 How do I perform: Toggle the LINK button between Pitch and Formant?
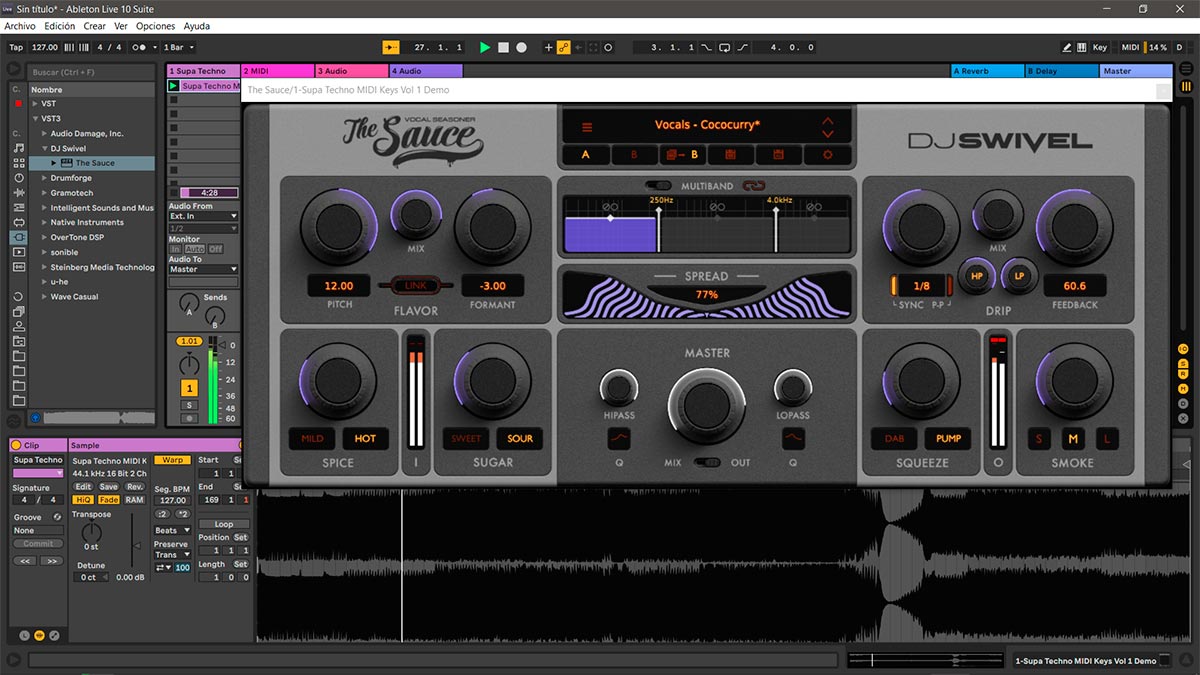[x=415, y=286]
